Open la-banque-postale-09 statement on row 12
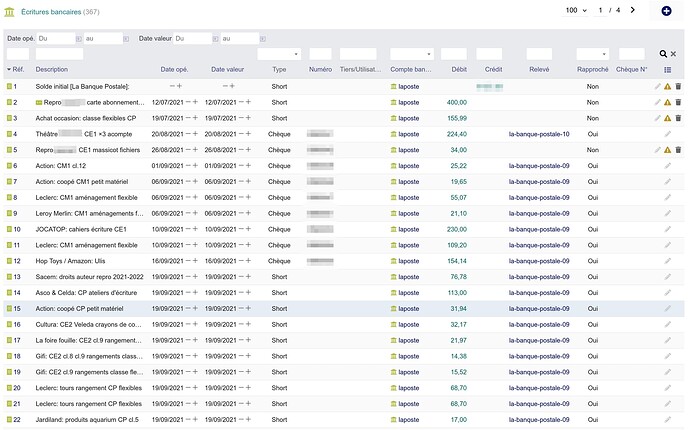 [539, 261]
